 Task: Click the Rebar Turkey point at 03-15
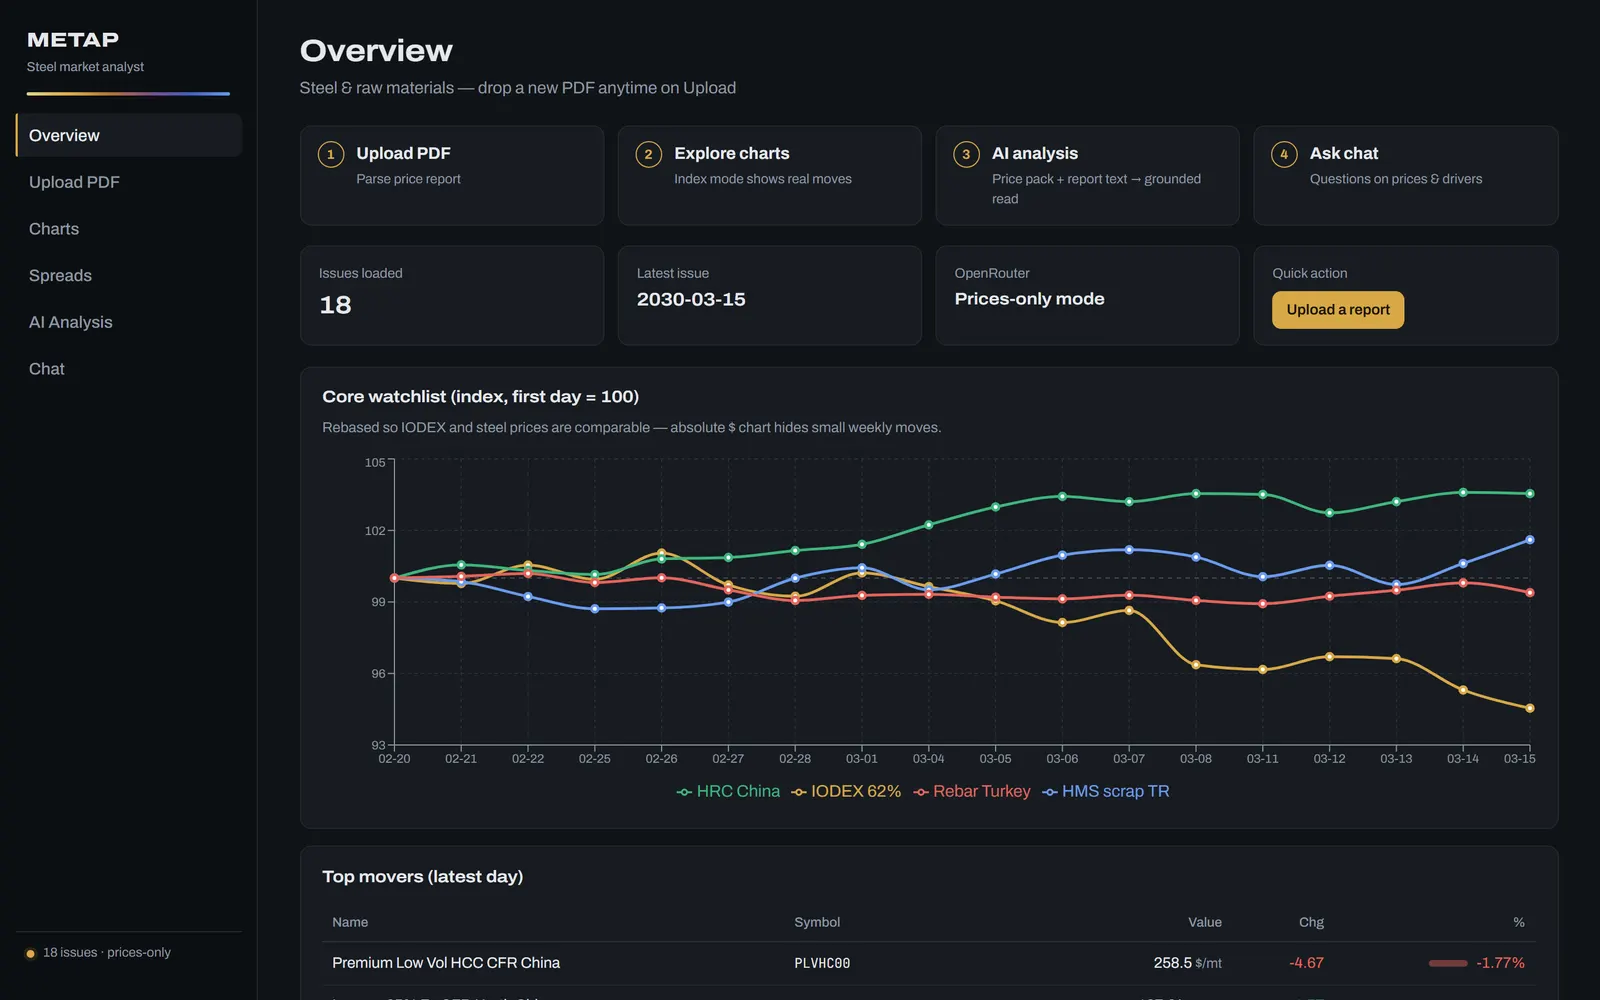point(1530,593)
